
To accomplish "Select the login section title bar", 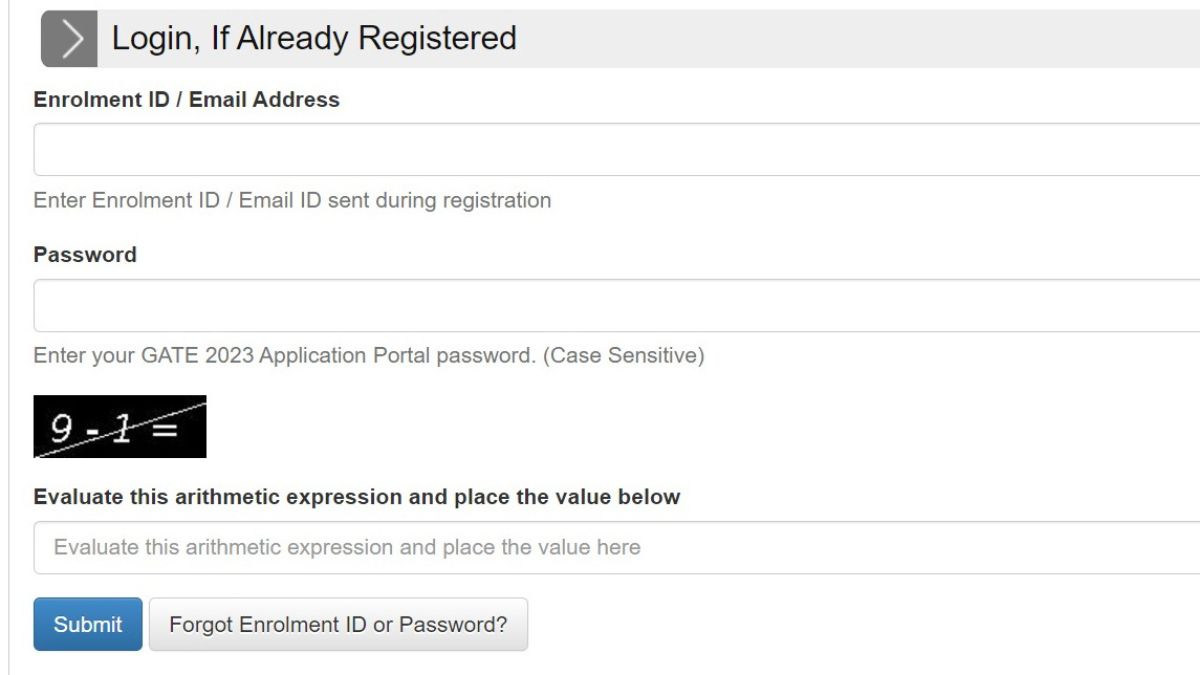I will 600,38.
